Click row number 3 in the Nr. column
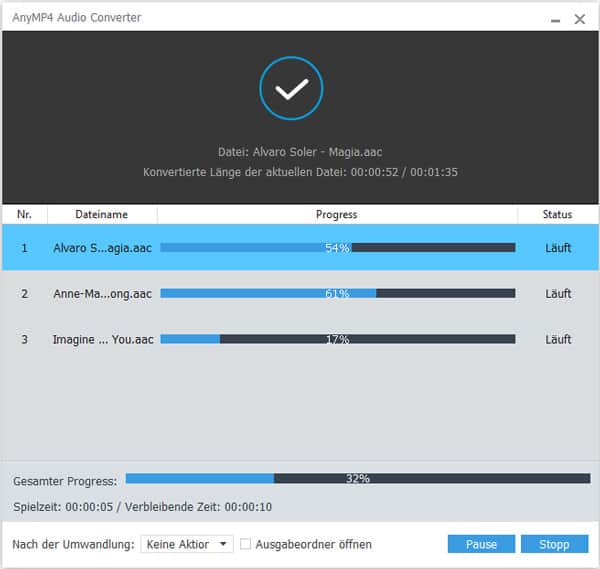This screenshot has width=600, height=569. 24,339
